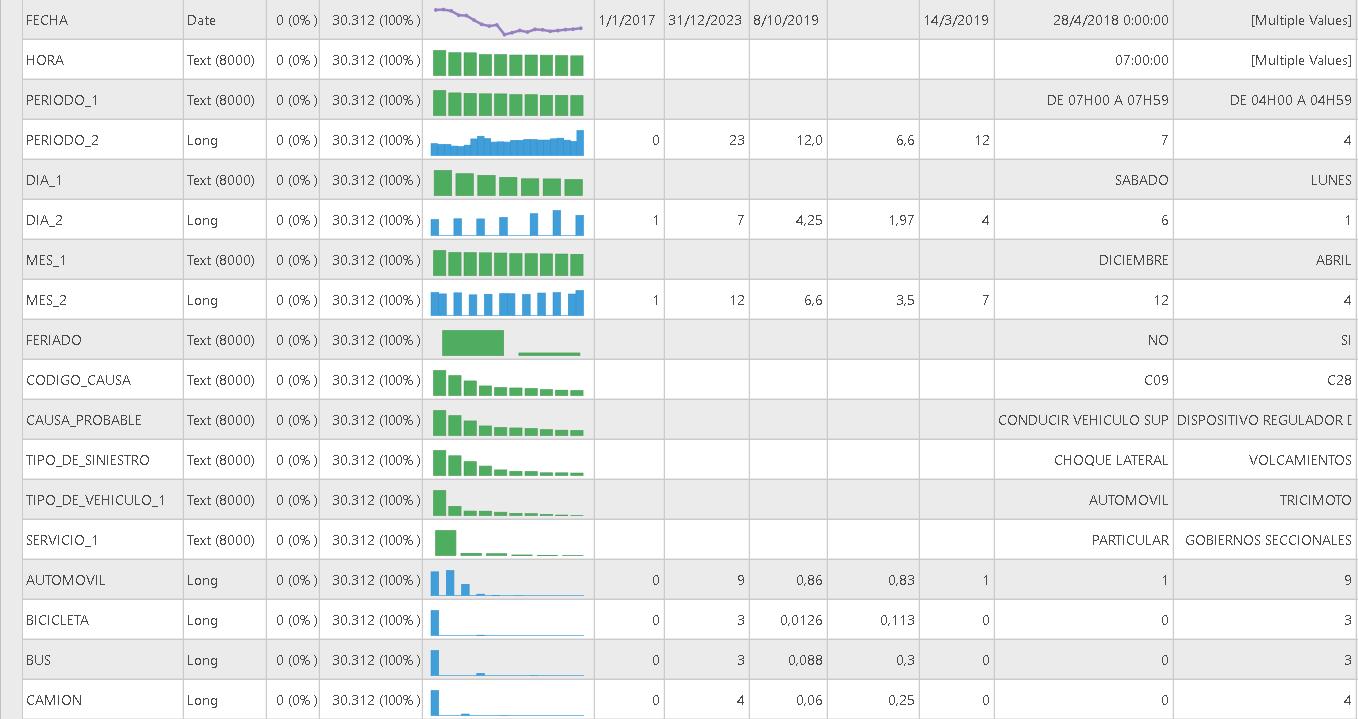The width and height of the screenshot is (1358, 719).
Task: Click the CONDUCIR VEHICULO SUP cell
Action: [x=1083, y=420]
